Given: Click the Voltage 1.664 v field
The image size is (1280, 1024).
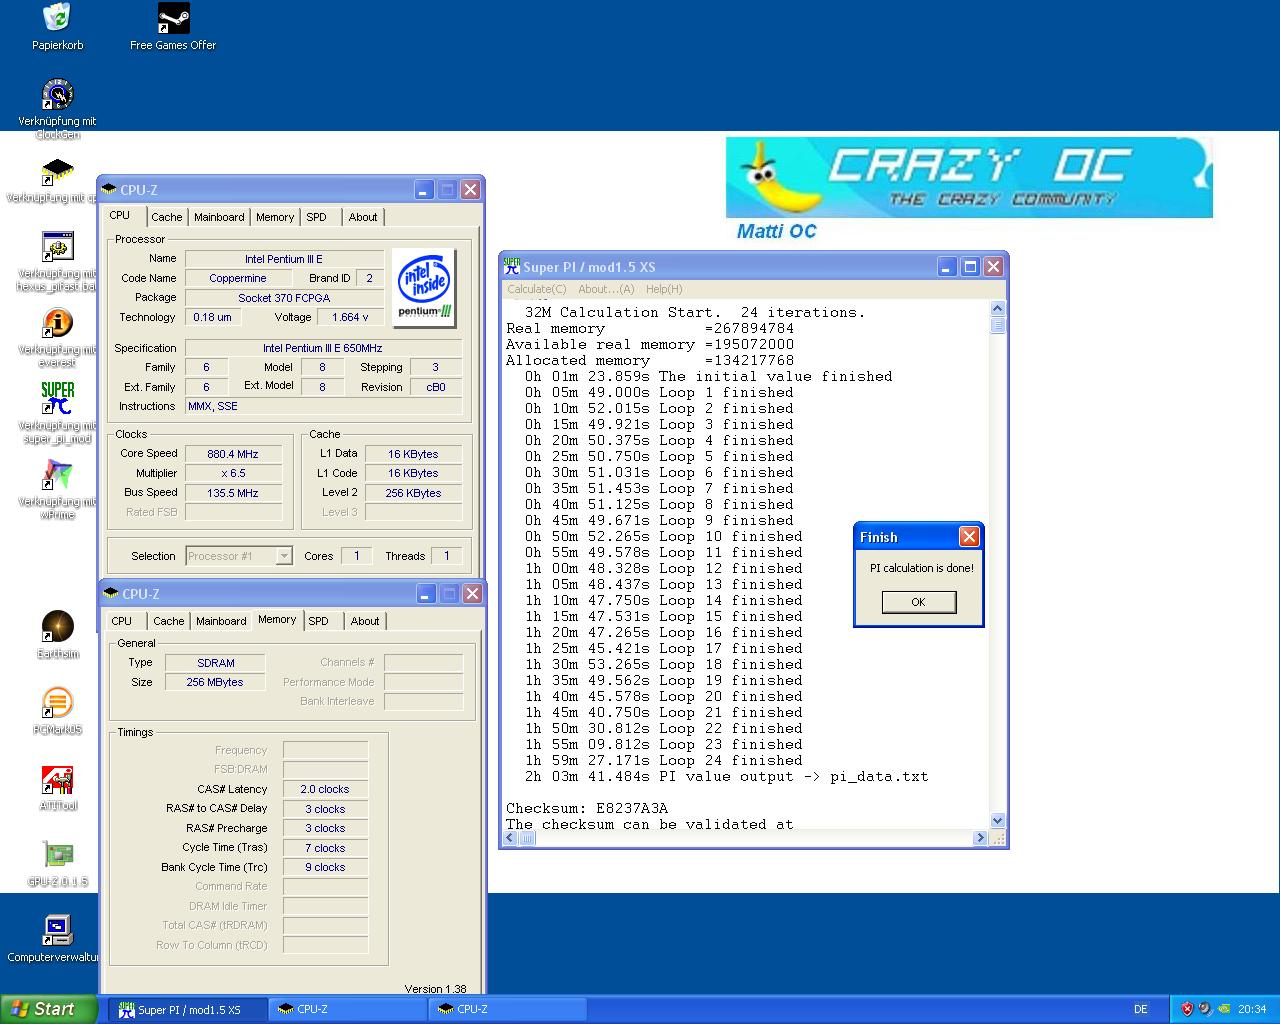Looking at the screenshot, I should [350, 317].
